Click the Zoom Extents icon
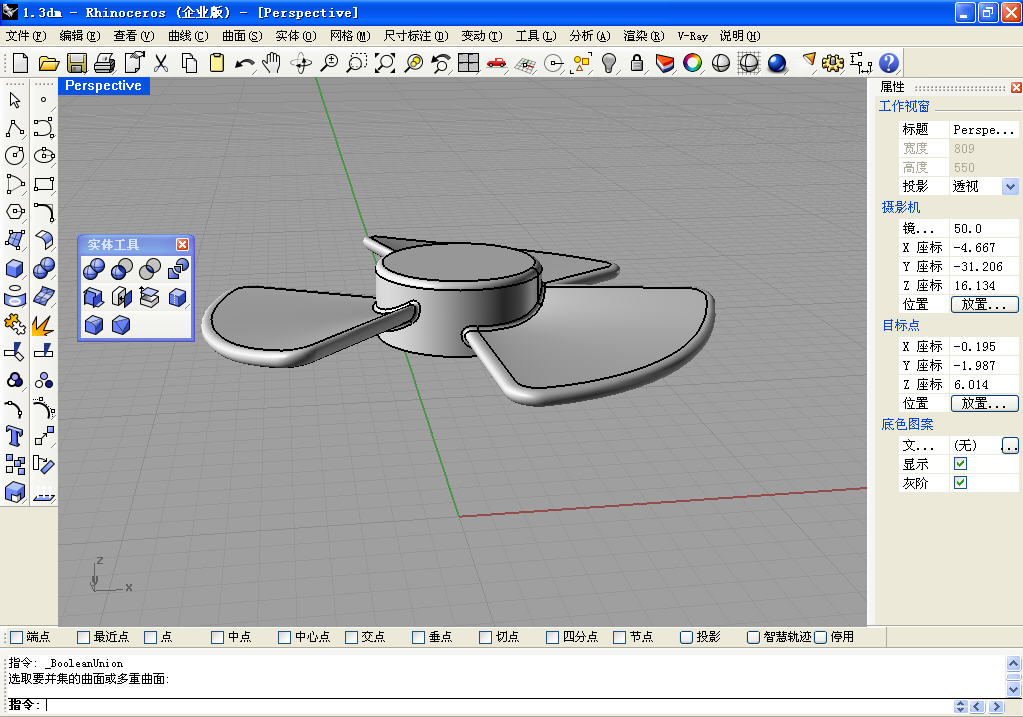1023x717 pixels. (385, 63)
